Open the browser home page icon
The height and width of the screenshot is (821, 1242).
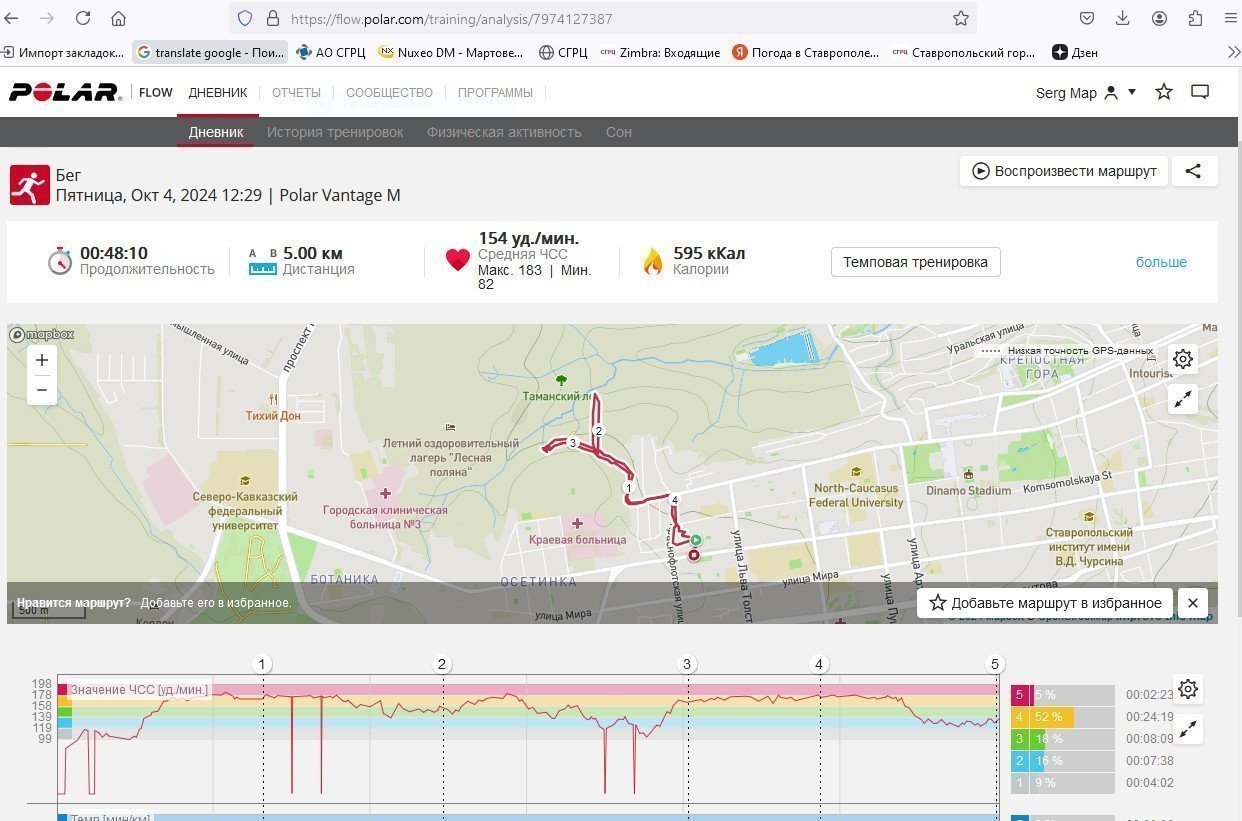118,18
